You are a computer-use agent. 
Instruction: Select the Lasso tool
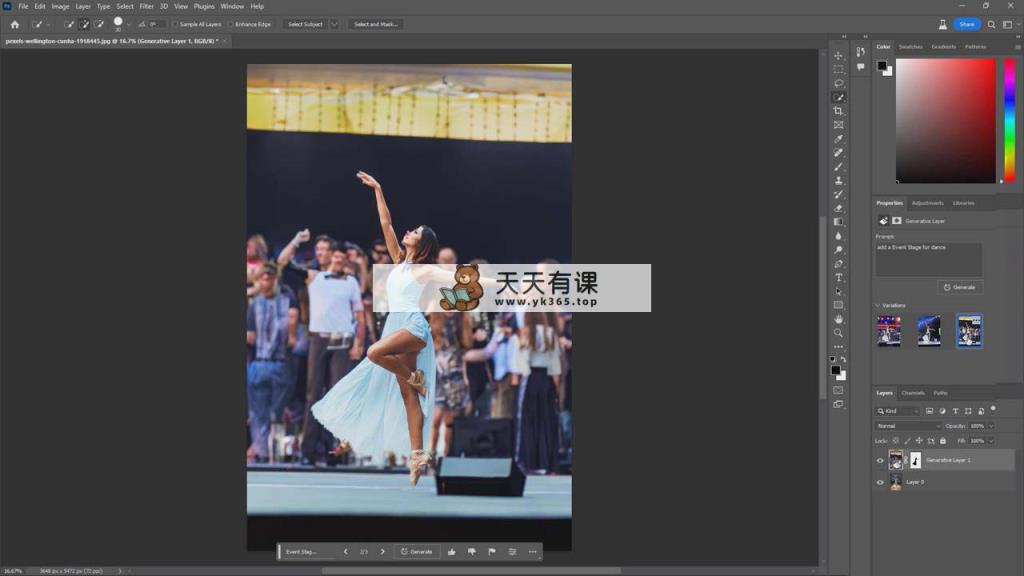click(839, 83)
